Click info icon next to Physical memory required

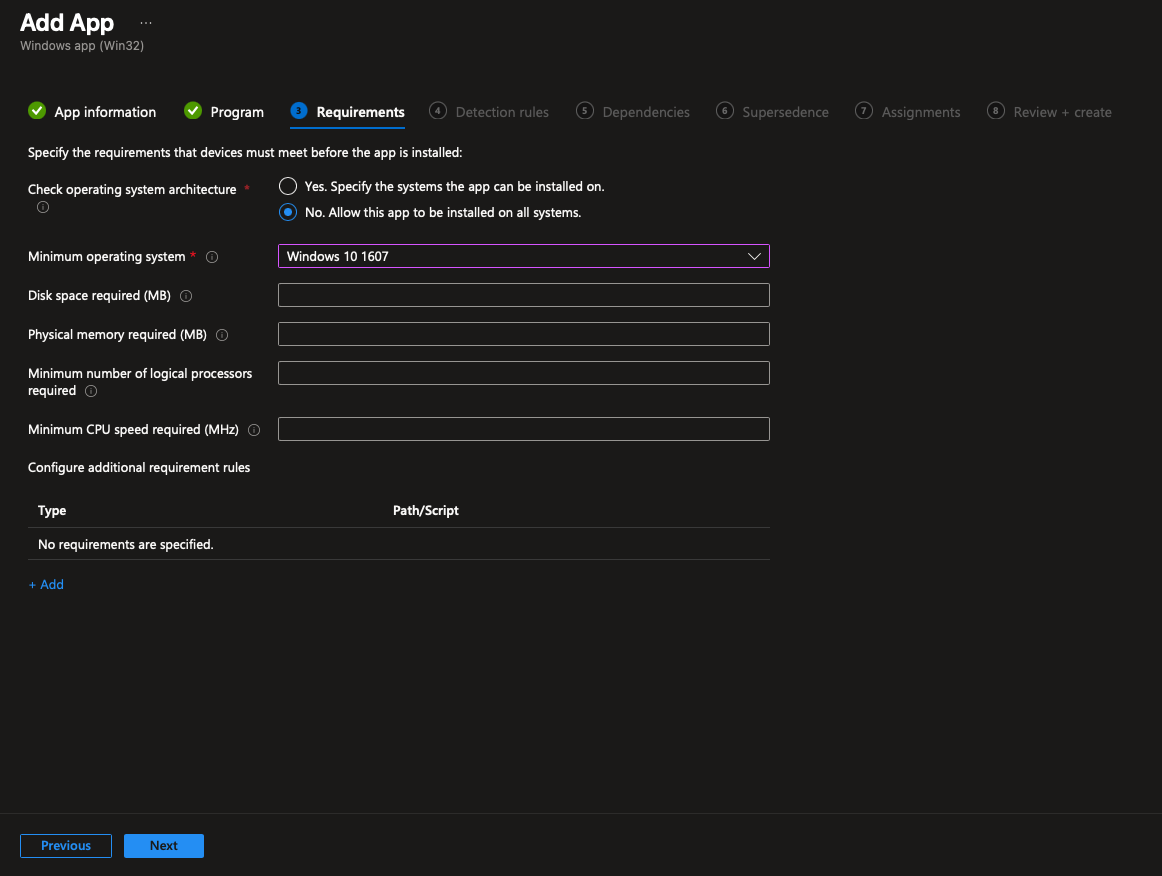point(222,335)
